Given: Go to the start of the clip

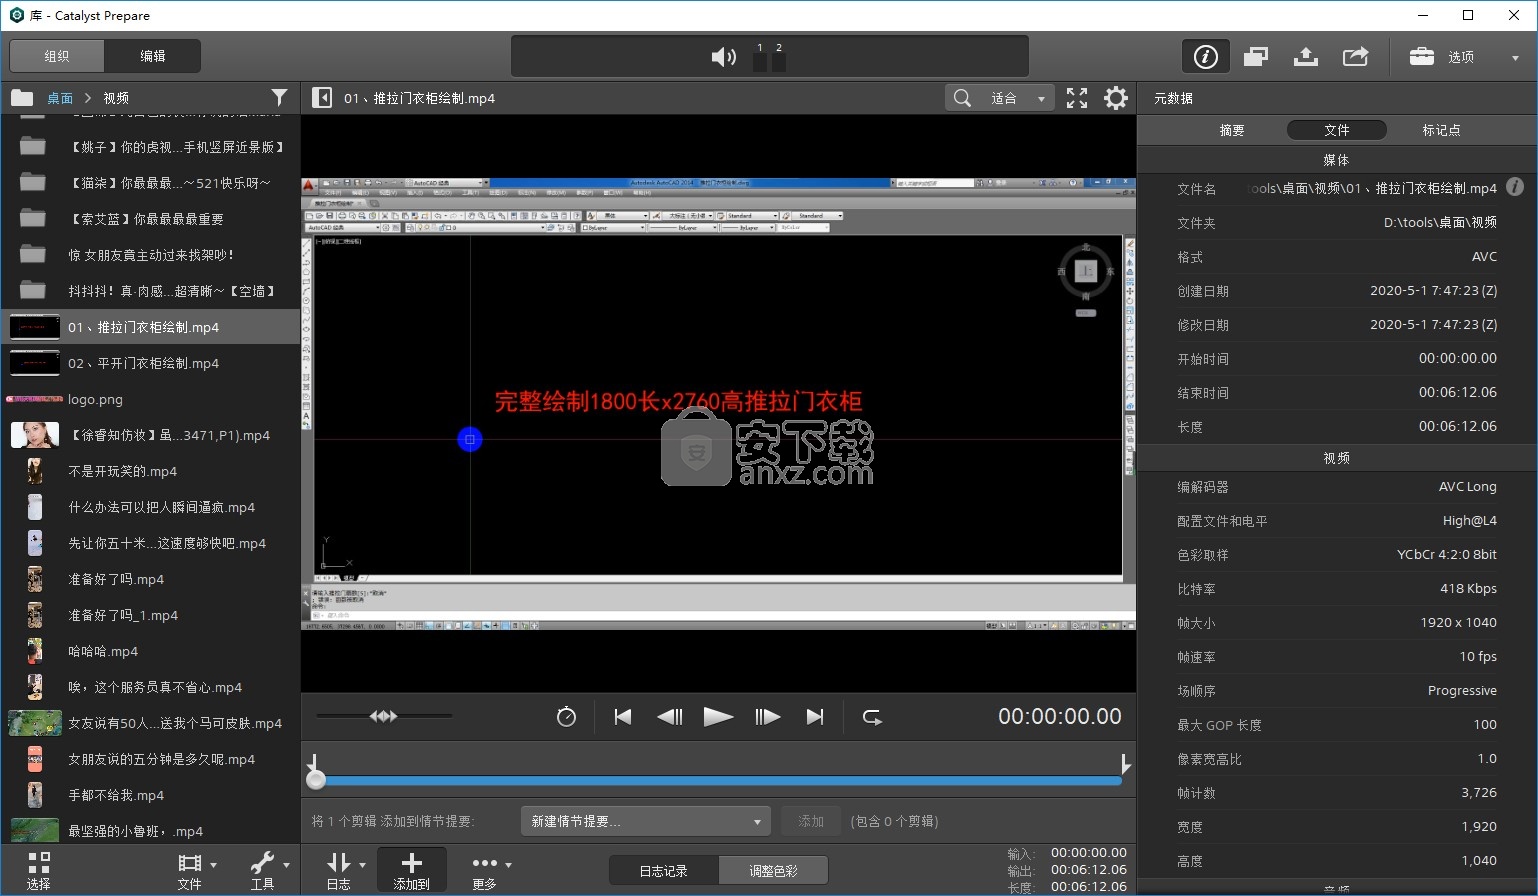Looking at the screenshot, I should (x=623, y=716).
